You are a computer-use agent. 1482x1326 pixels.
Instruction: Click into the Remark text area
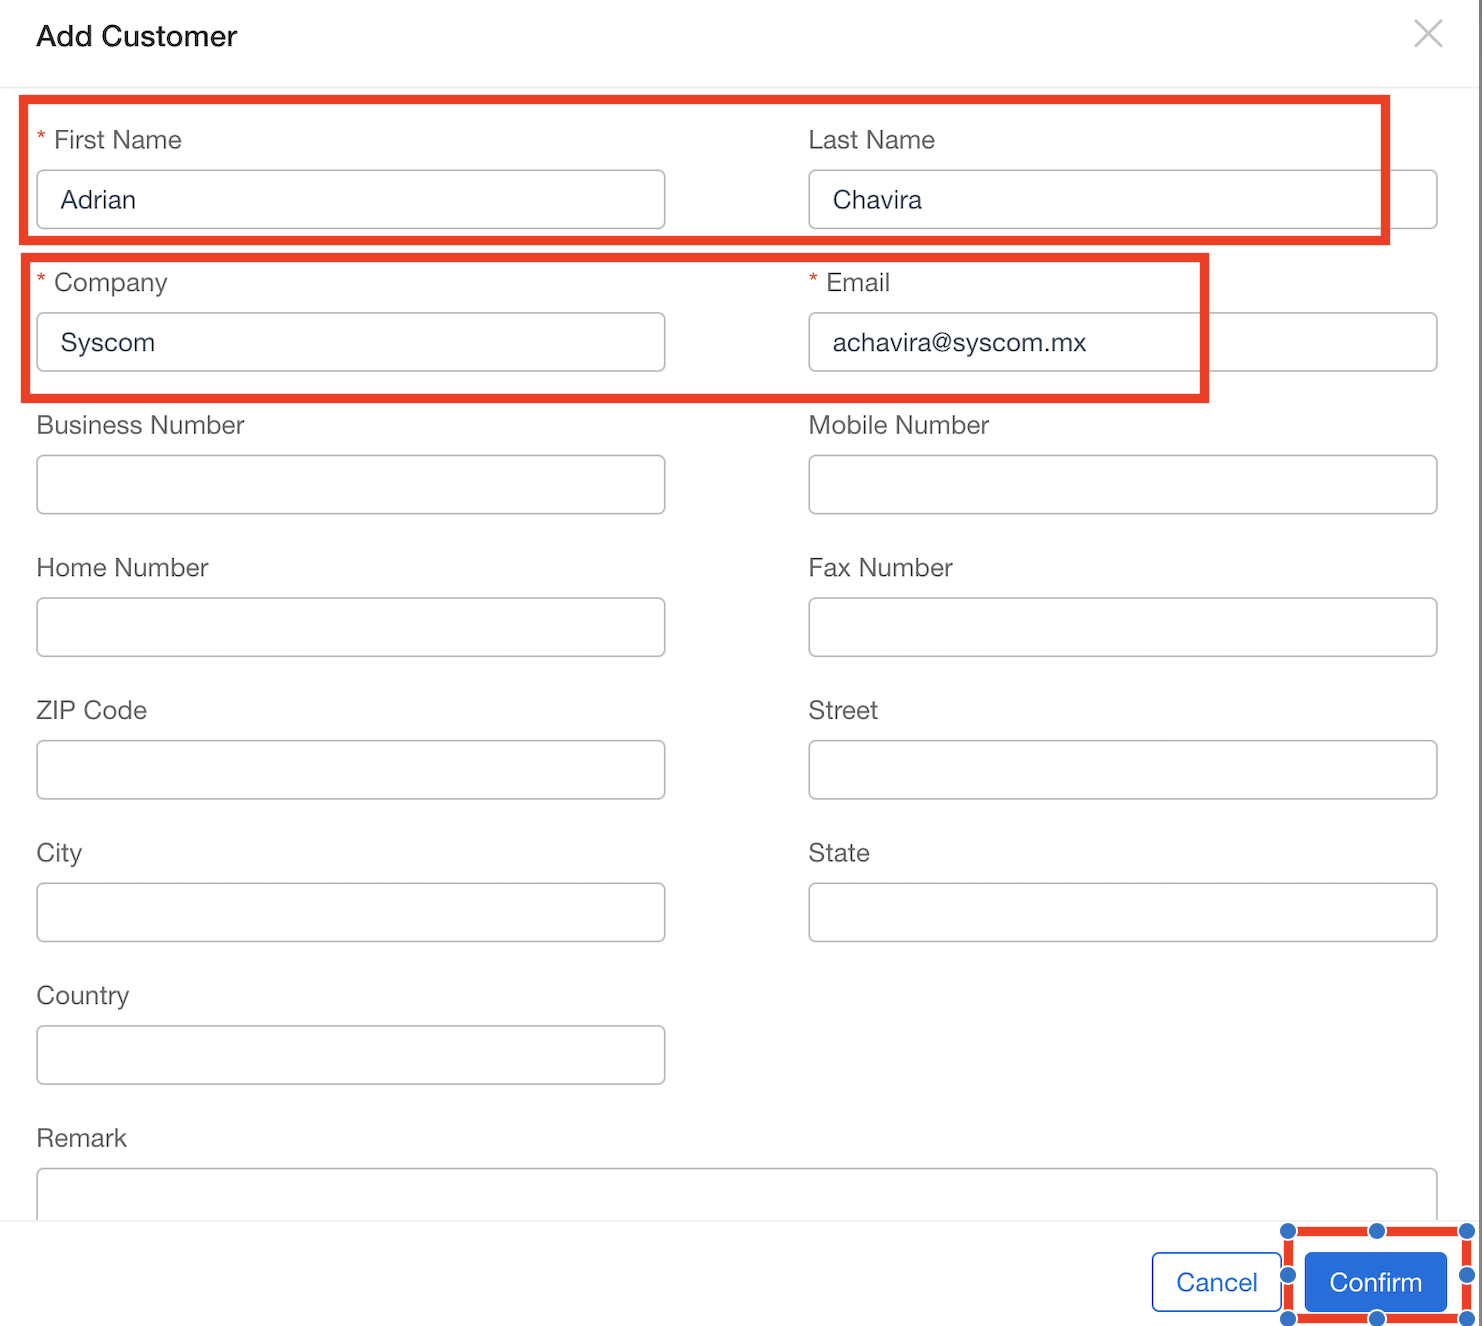click(x=737, y=1194)
